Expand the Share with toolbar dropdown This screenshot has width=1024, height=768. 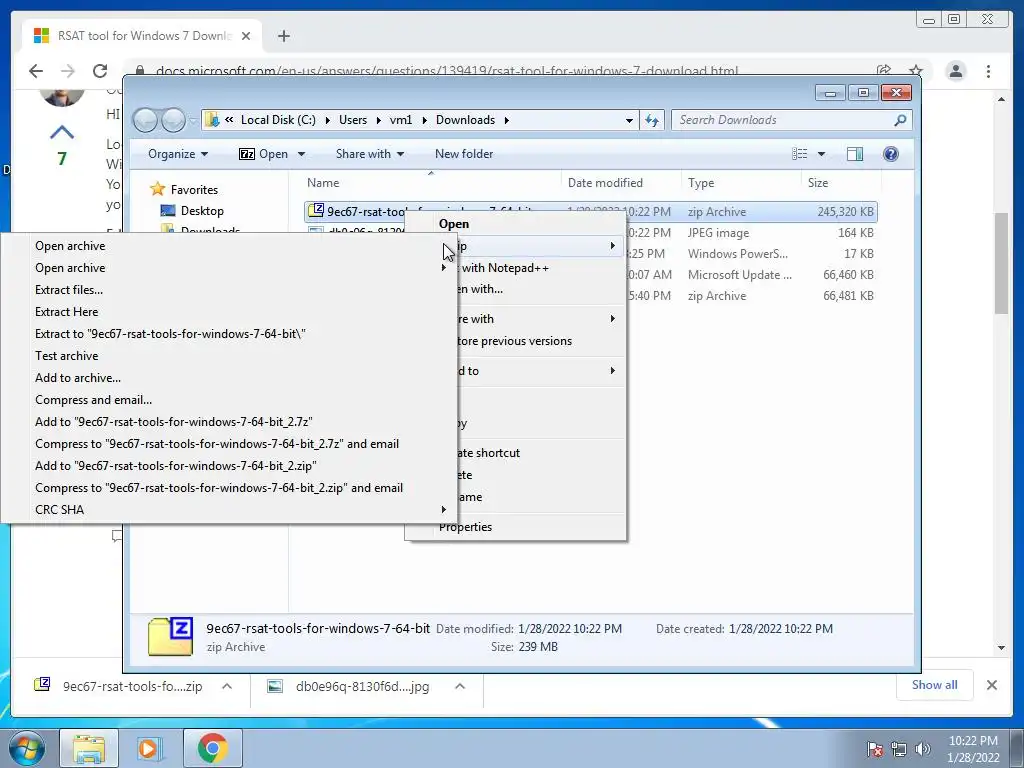pyautogui.click(x=370, y=154)
